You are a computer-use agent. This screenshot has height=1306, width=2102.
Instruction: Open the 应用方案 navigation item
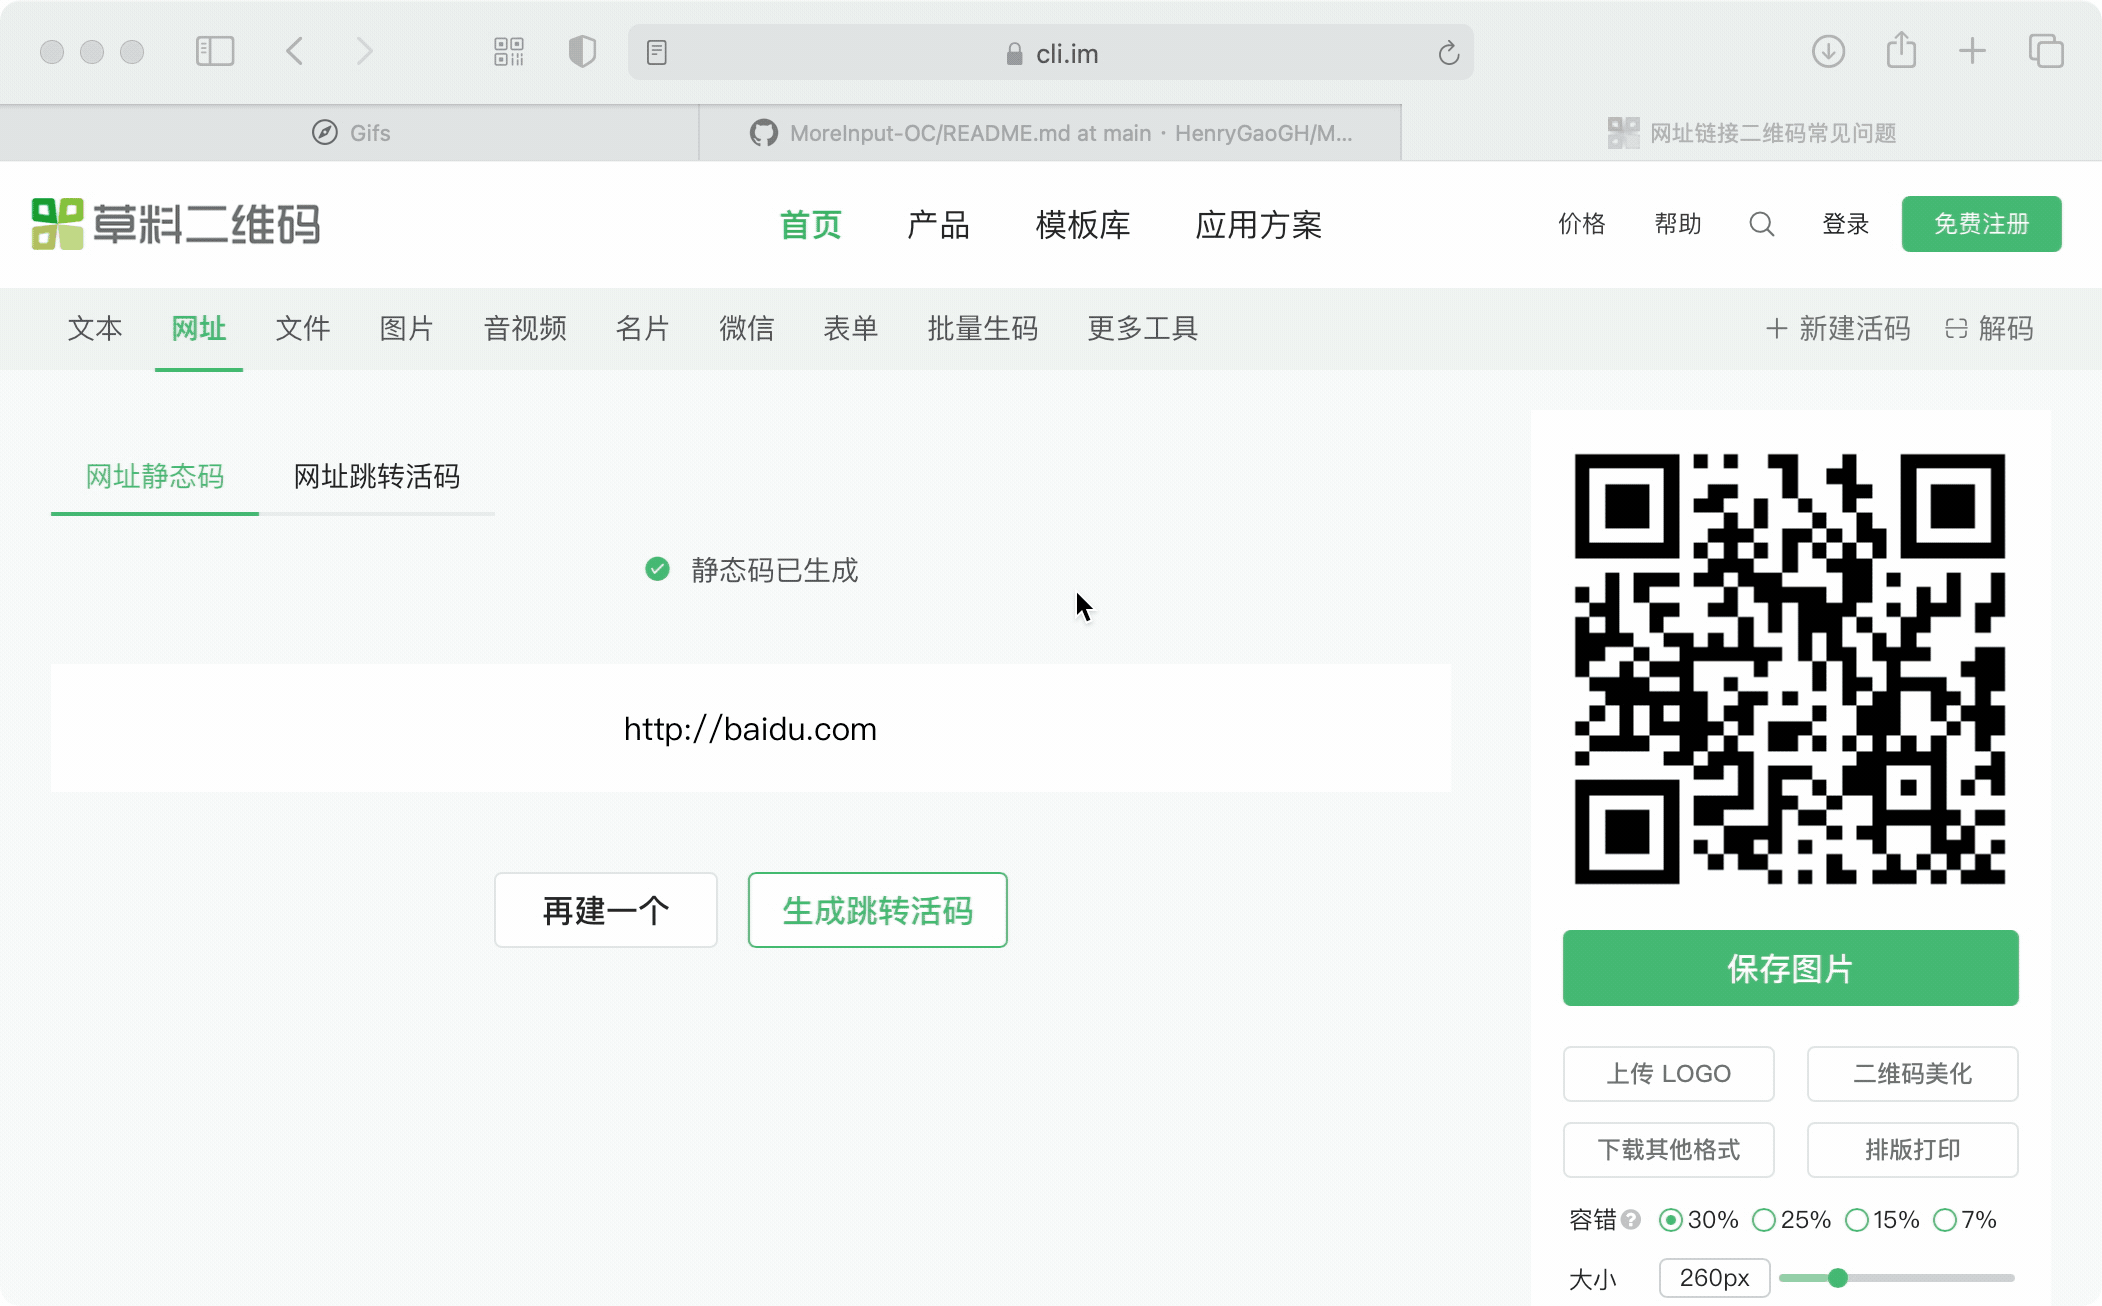[1259, 225]
